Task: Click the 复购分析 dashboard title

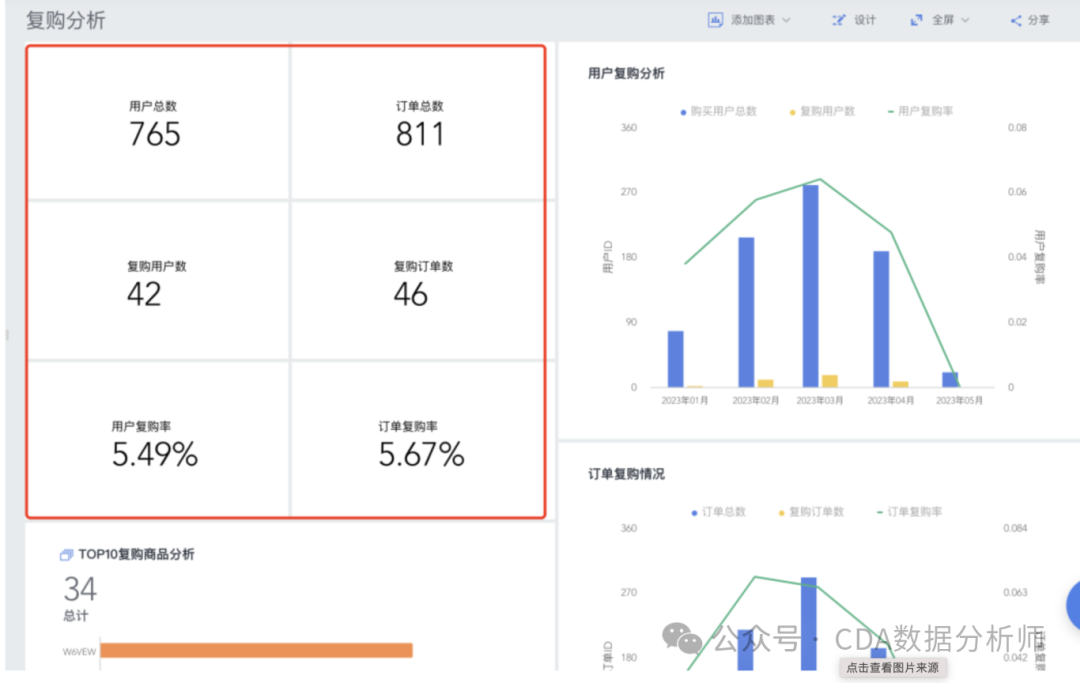Action: pos(65,20)
